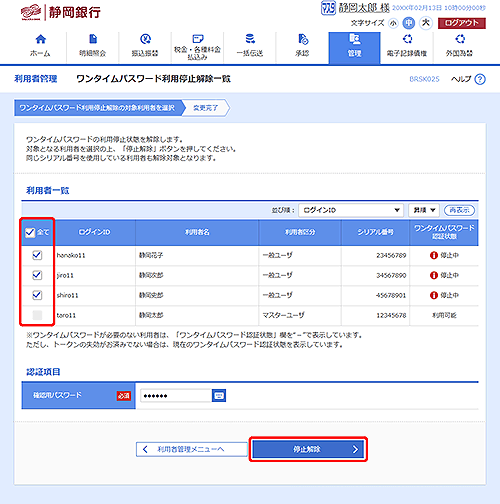Viewport: 500px width, 504px height.
Task: Set font size to 大
Action: 426,23
